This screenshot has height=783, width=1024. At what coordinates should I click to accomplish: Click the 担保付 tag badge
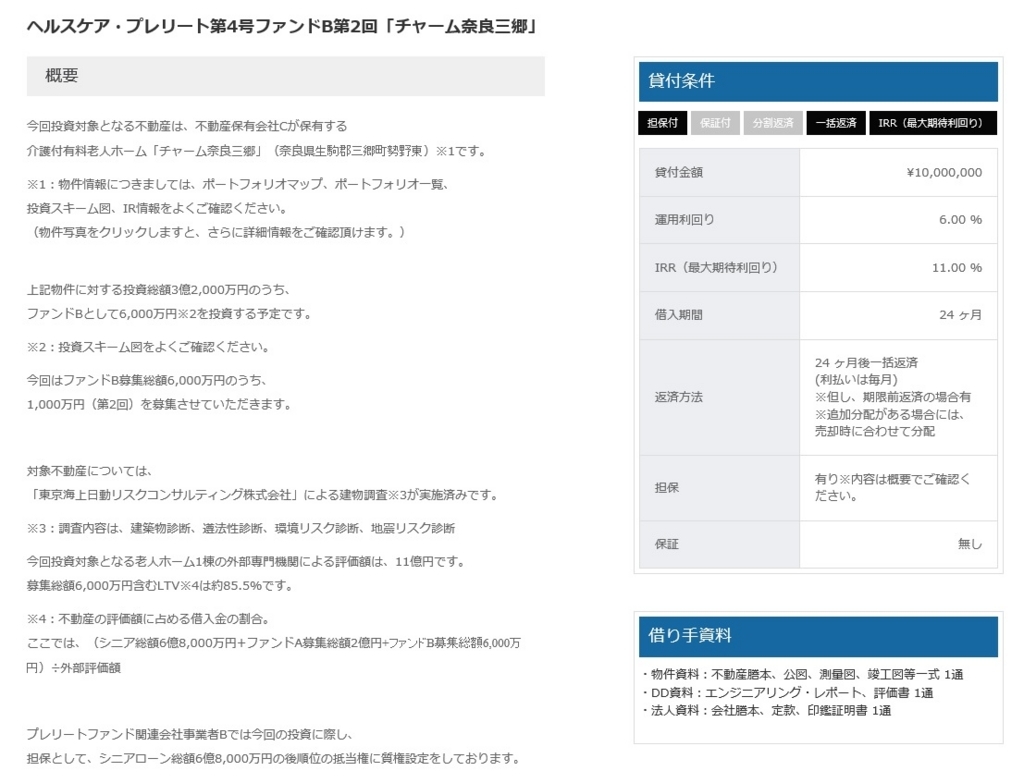pos(662,123)
